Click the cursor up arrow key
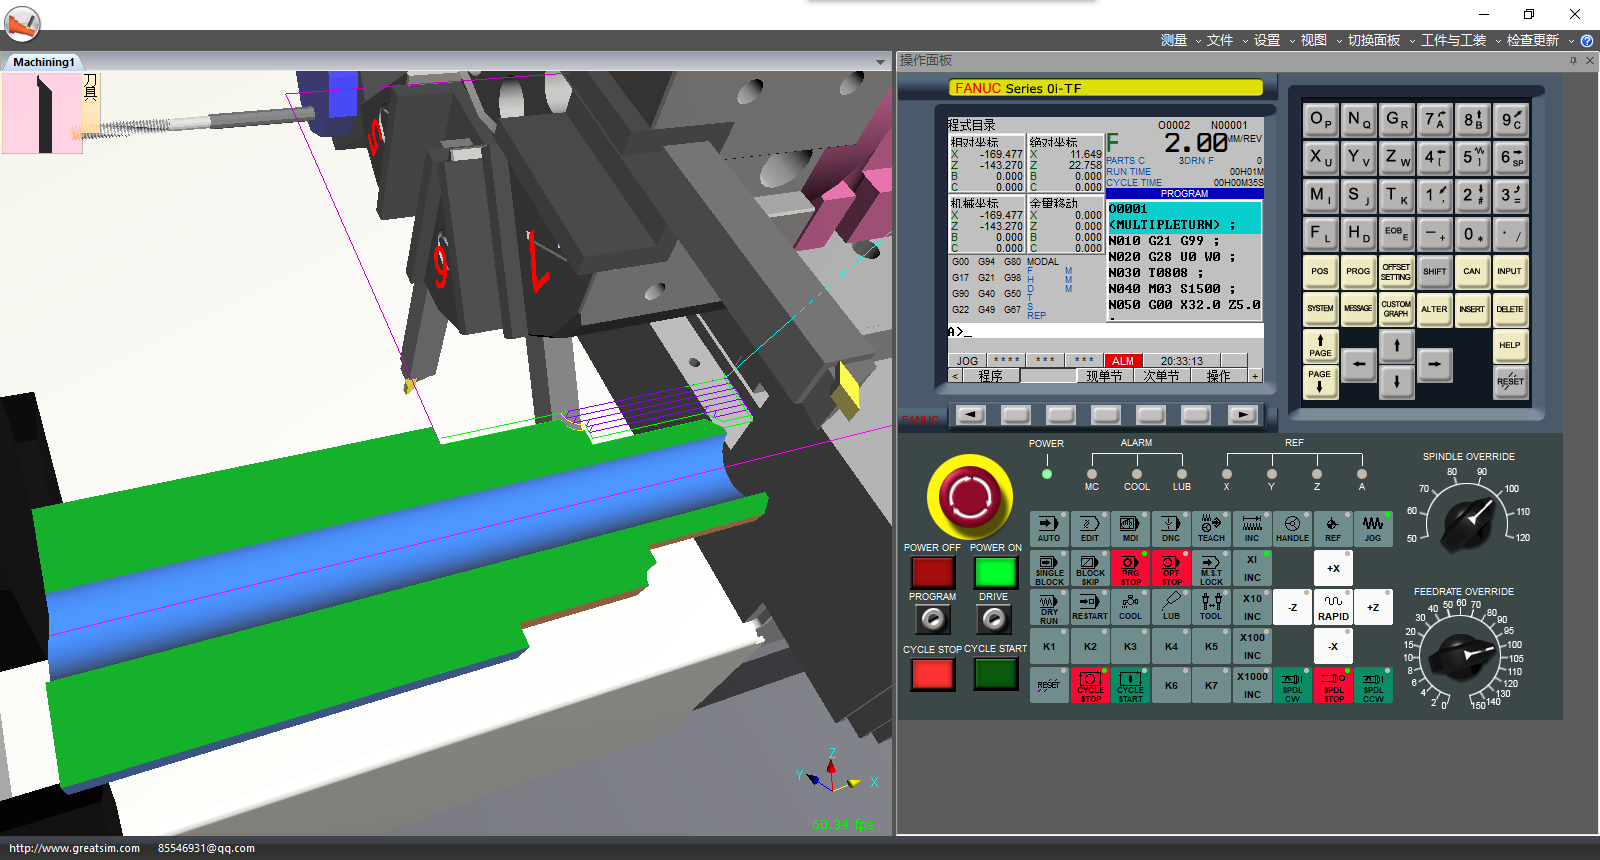This screenshot has height=860, width=1600. (1396, 346)
